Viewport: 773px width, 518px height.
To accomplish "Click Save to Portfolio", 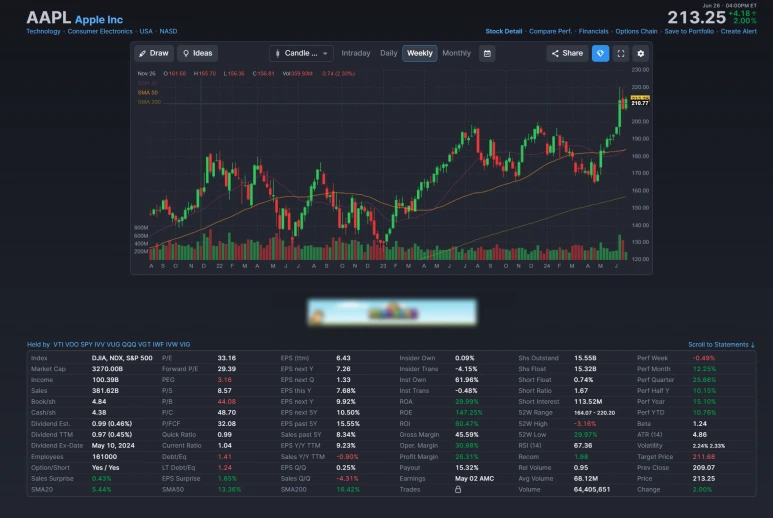I will click(689, 31).
